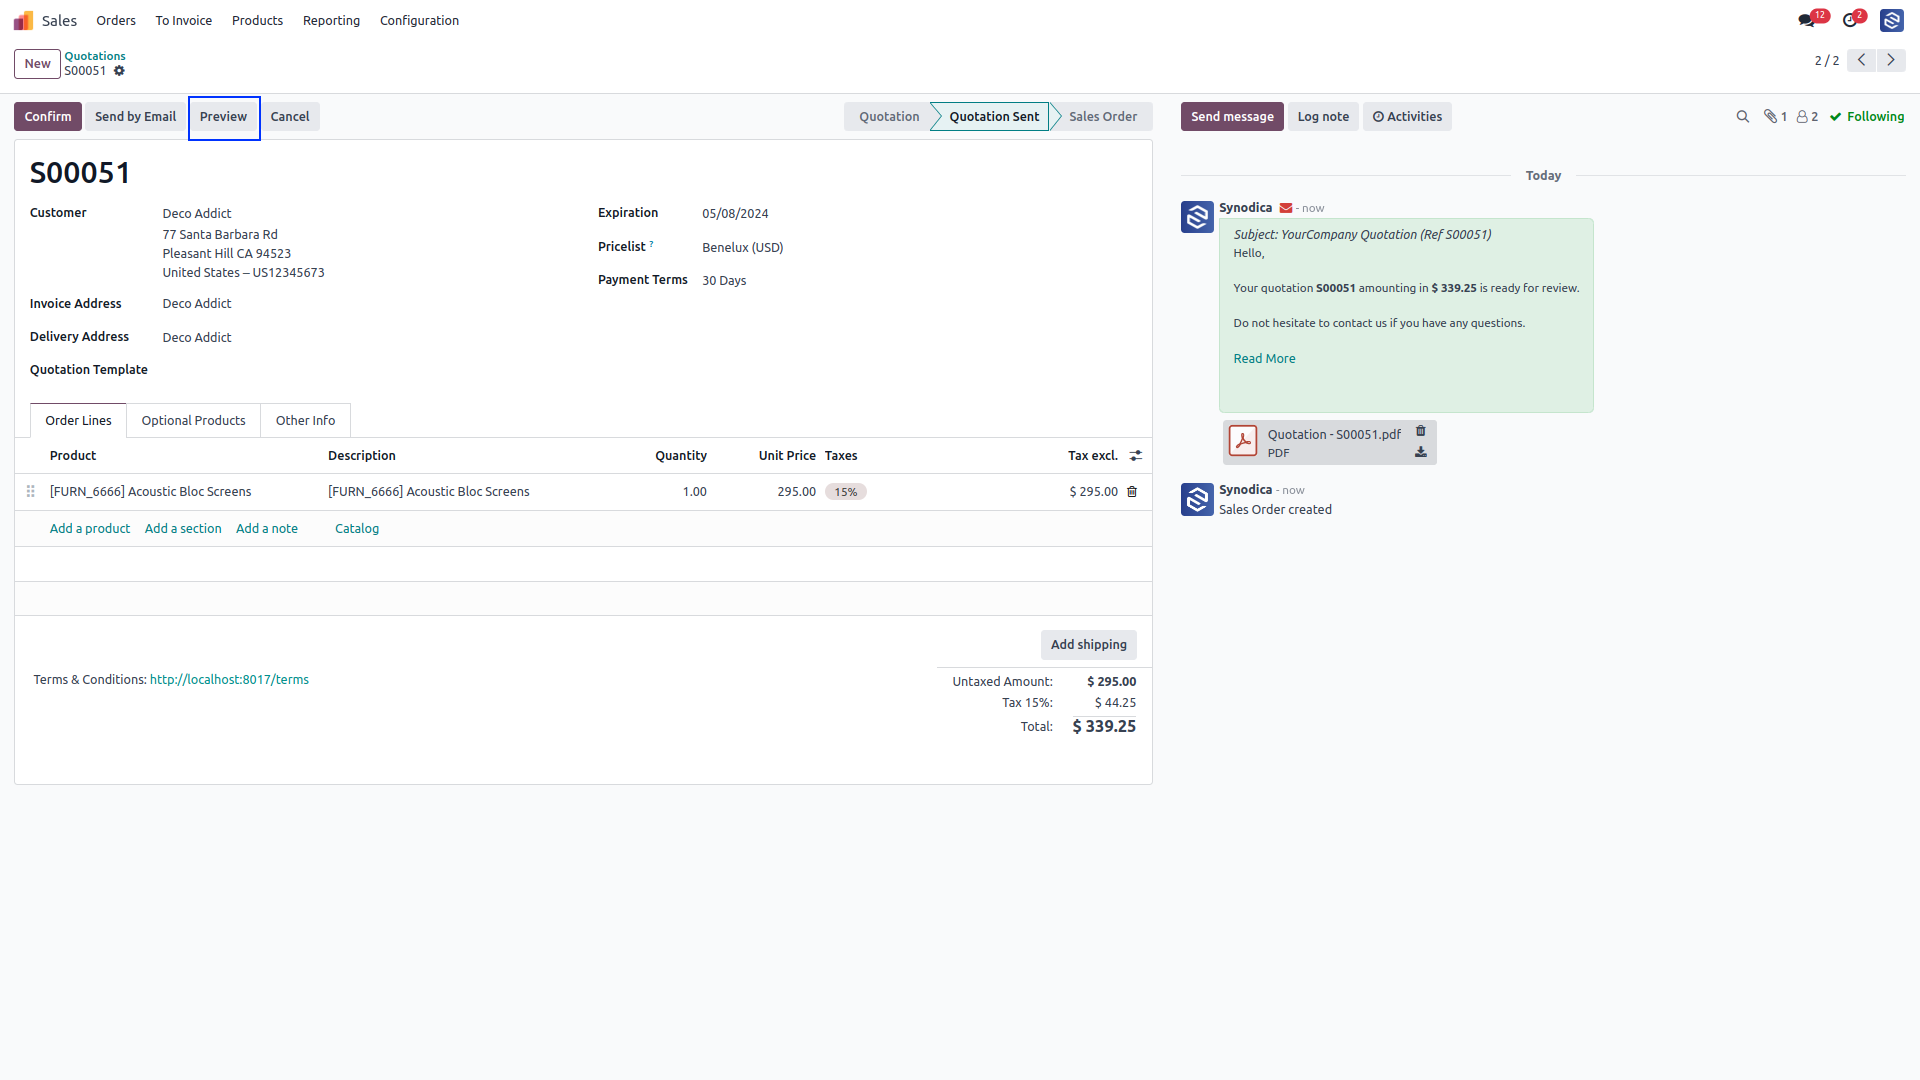Open the Configuration menu
Image resolution: width=1920 pixels, height=1080 pixels.
[x=419, y=20]
